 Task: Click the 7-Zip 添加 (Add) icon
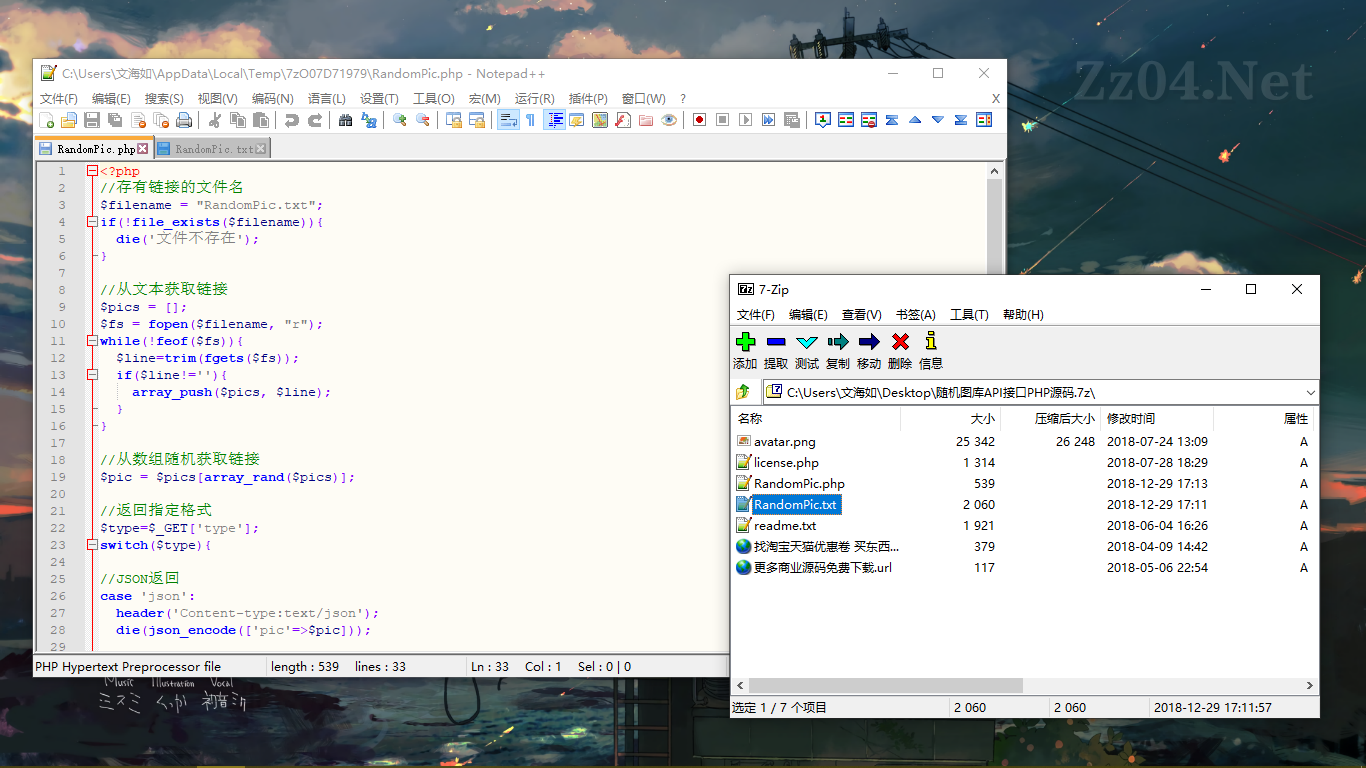[745, 342]
